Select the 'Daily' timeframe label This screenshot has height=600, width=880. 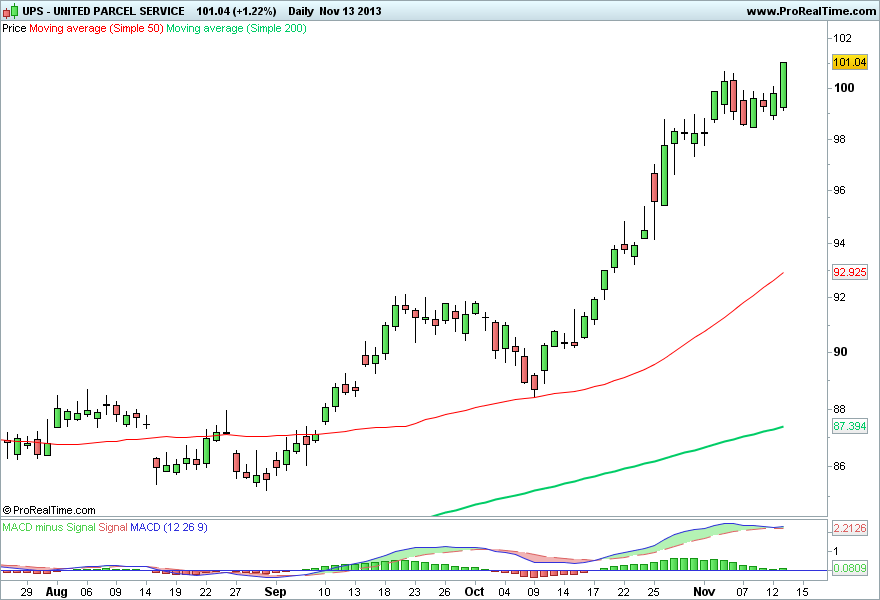pyautogui.click(x=301, y=11)
